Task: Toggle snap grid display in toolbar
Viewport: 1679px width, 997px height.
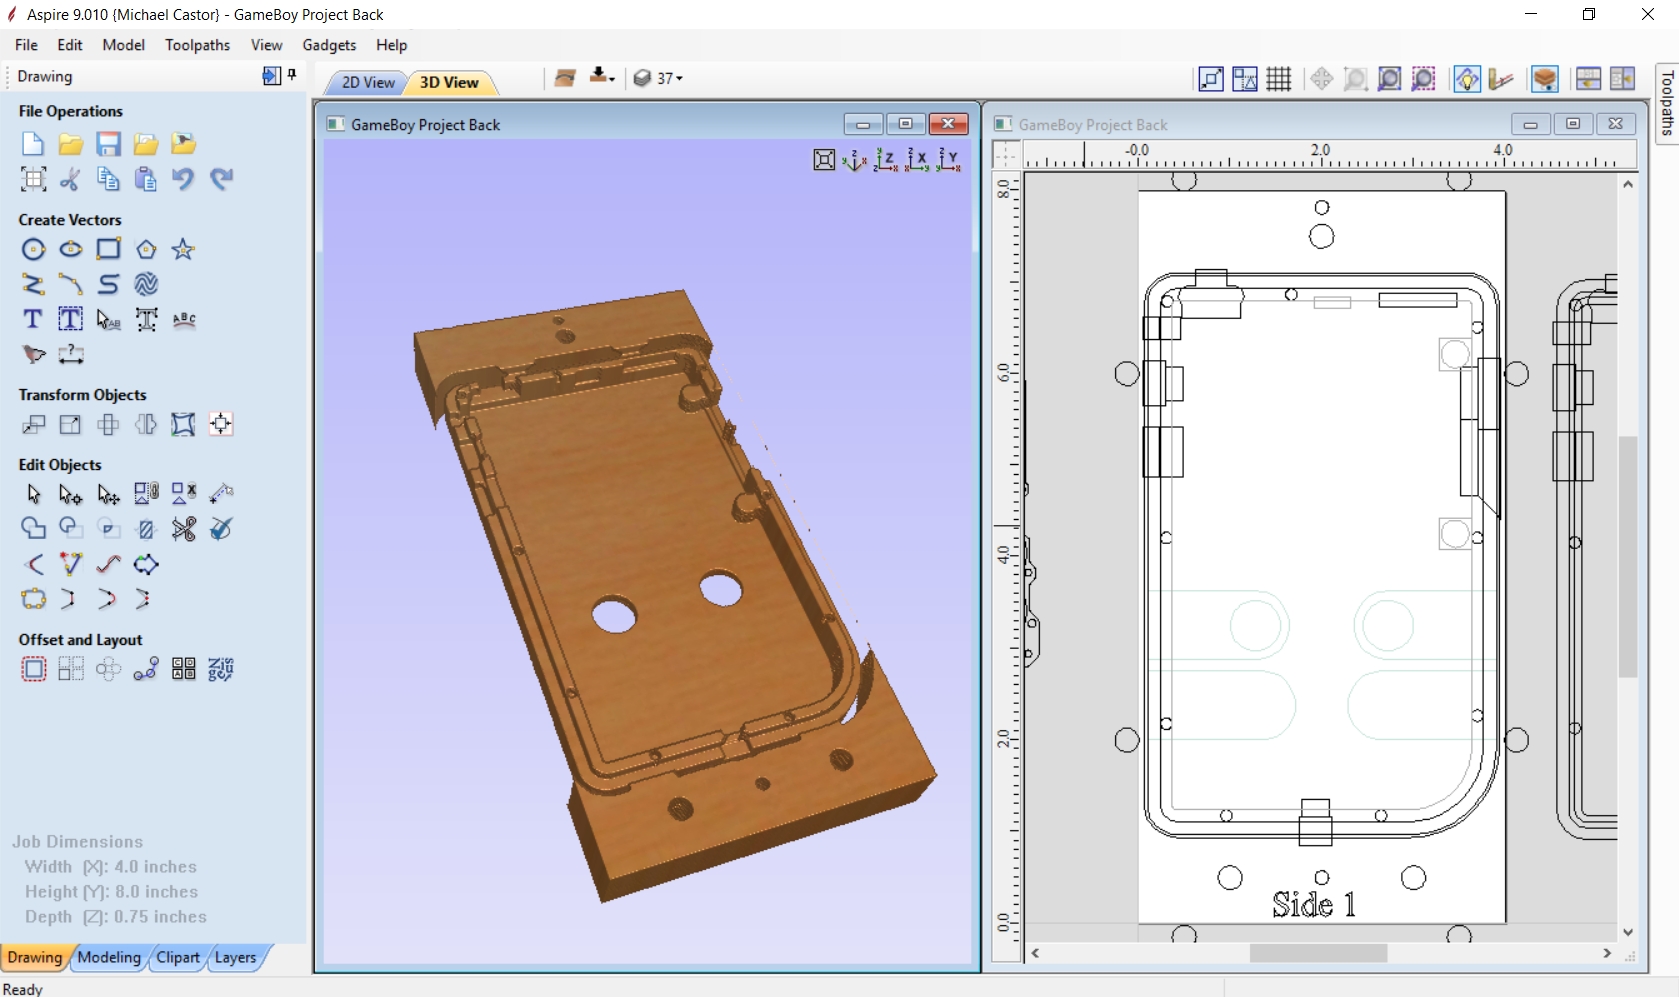Action: coord(1279,79)
